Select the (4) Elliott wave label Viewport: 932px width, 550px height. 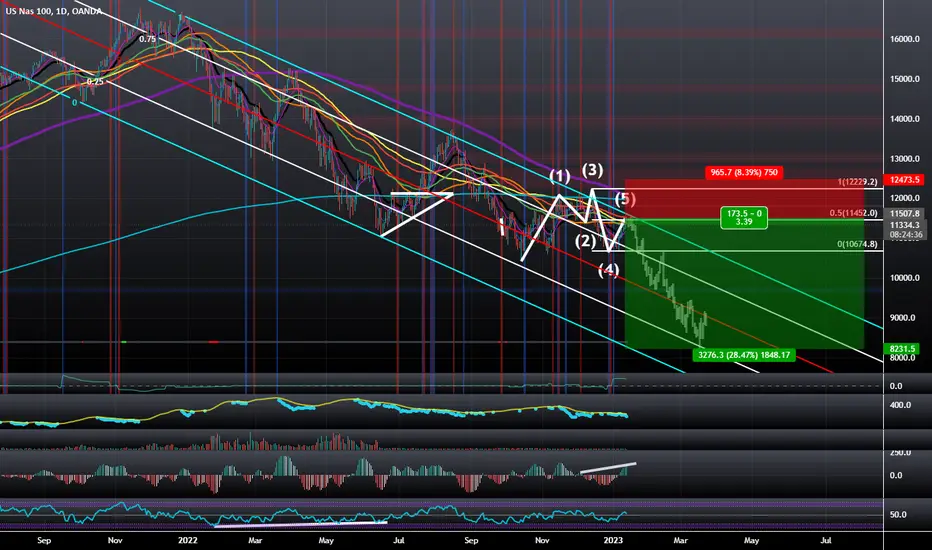(609, 270)
